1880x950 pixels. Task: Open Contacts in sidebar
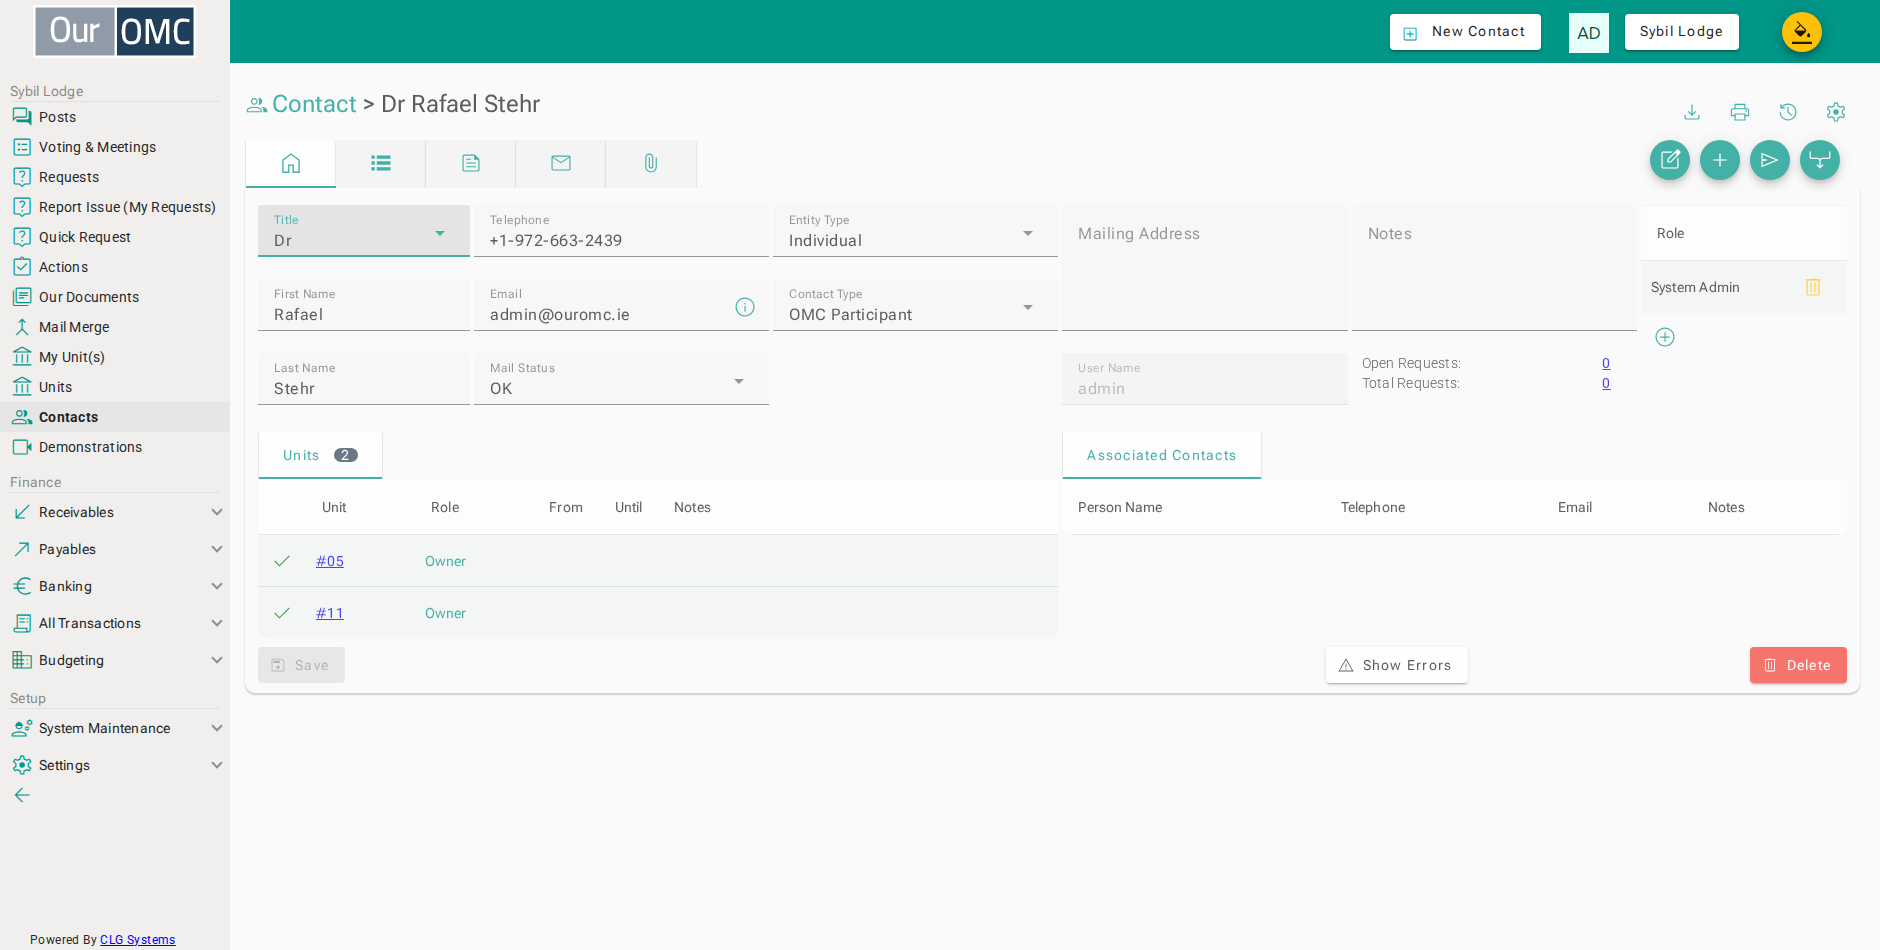115,417
